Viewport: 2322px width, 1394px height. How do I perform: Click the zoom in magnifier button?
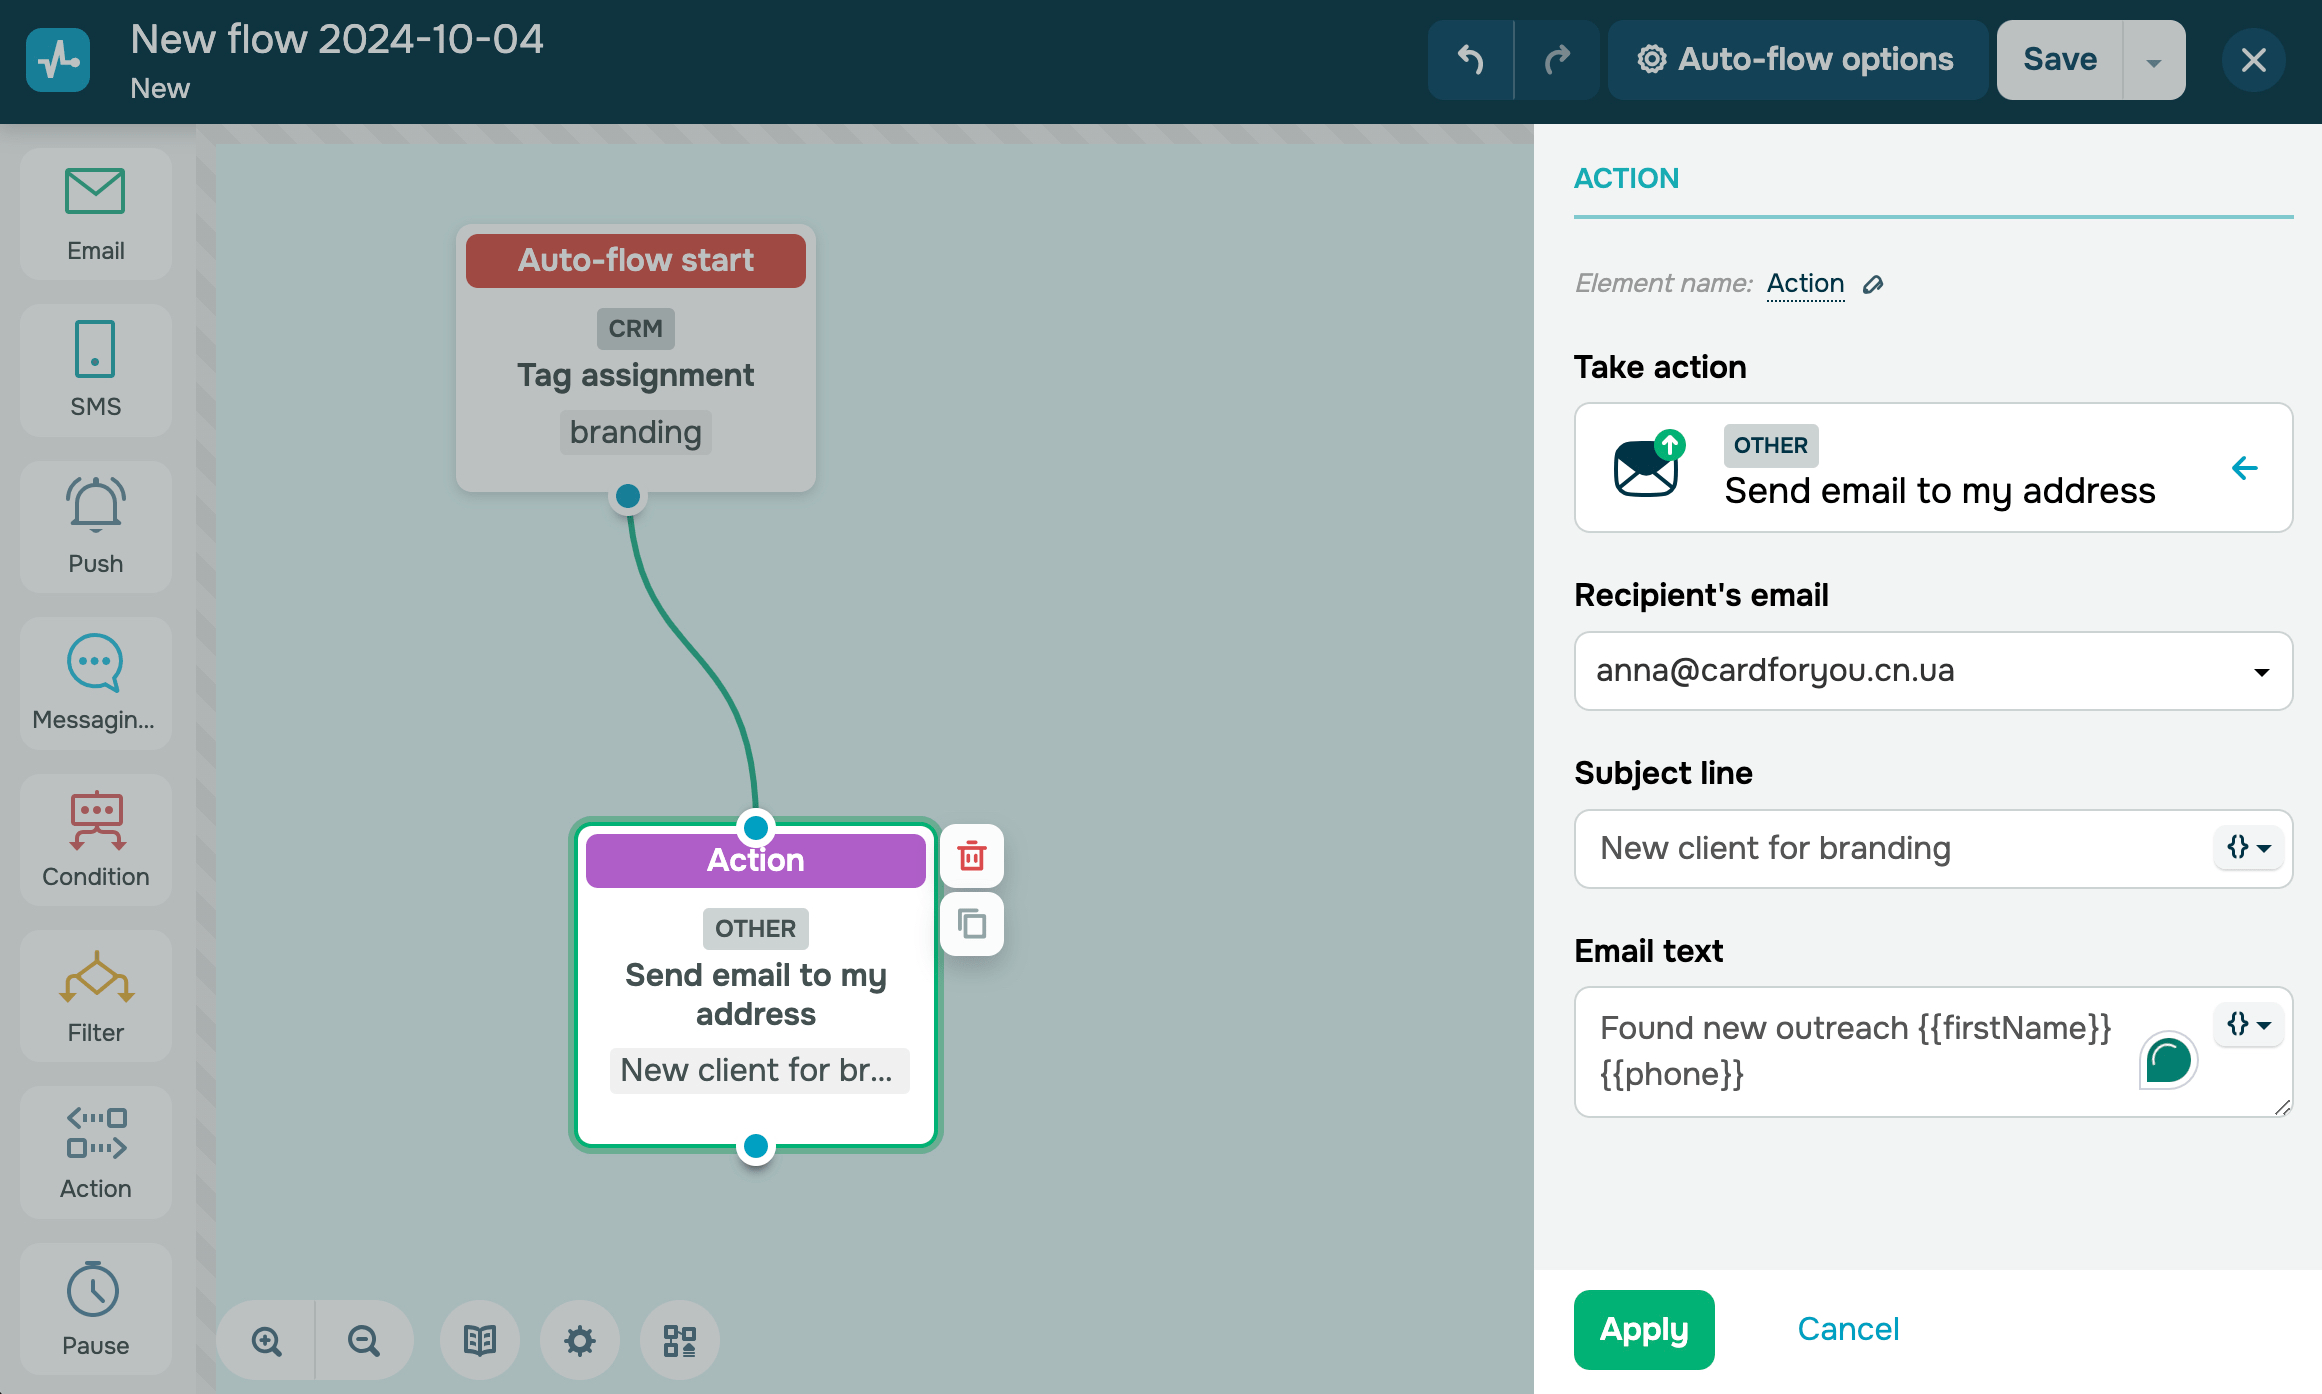tap(267, 1340)
